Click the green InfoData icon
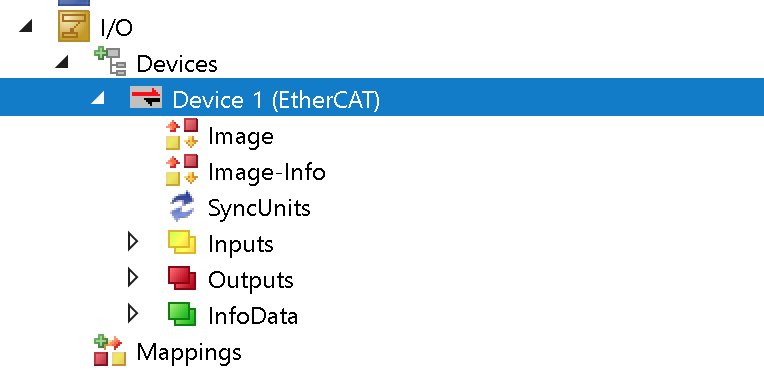 tap(182, 314)
